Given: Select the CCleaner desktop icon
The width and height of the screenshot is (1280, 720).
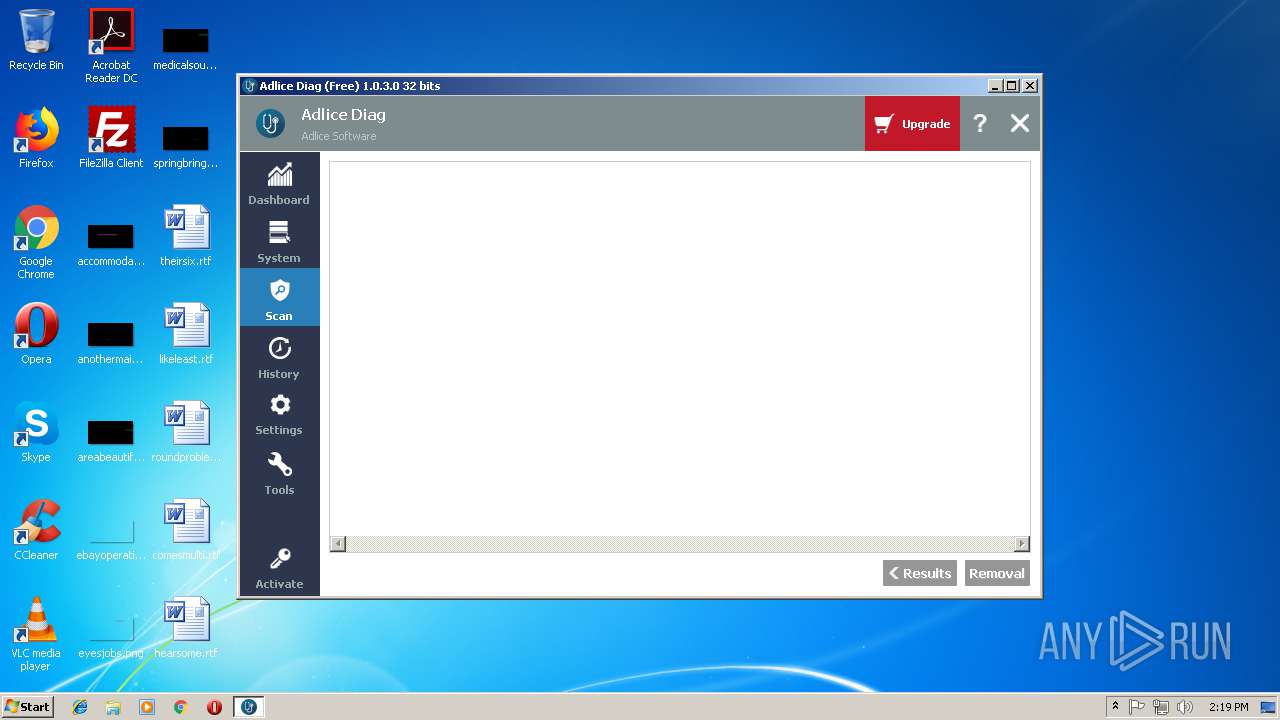Looking at the screenshot, I should point(36,530).
